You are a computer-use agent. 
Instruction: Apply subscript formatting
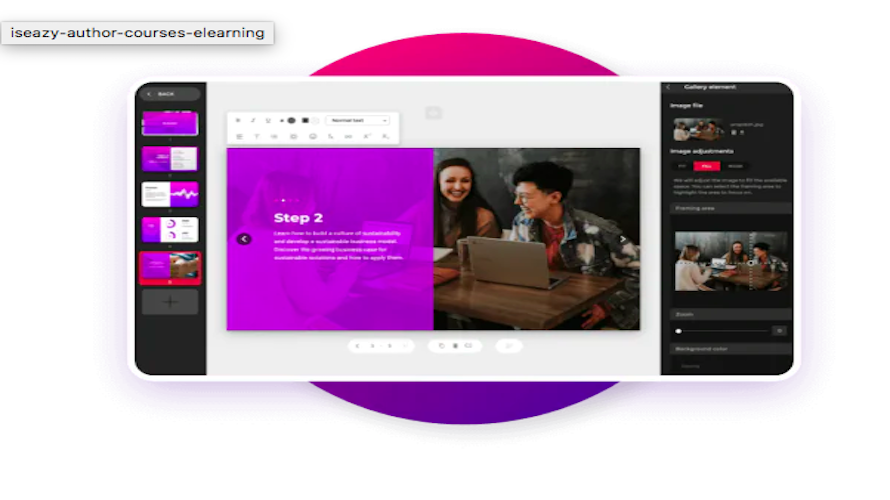coord(385,136)
